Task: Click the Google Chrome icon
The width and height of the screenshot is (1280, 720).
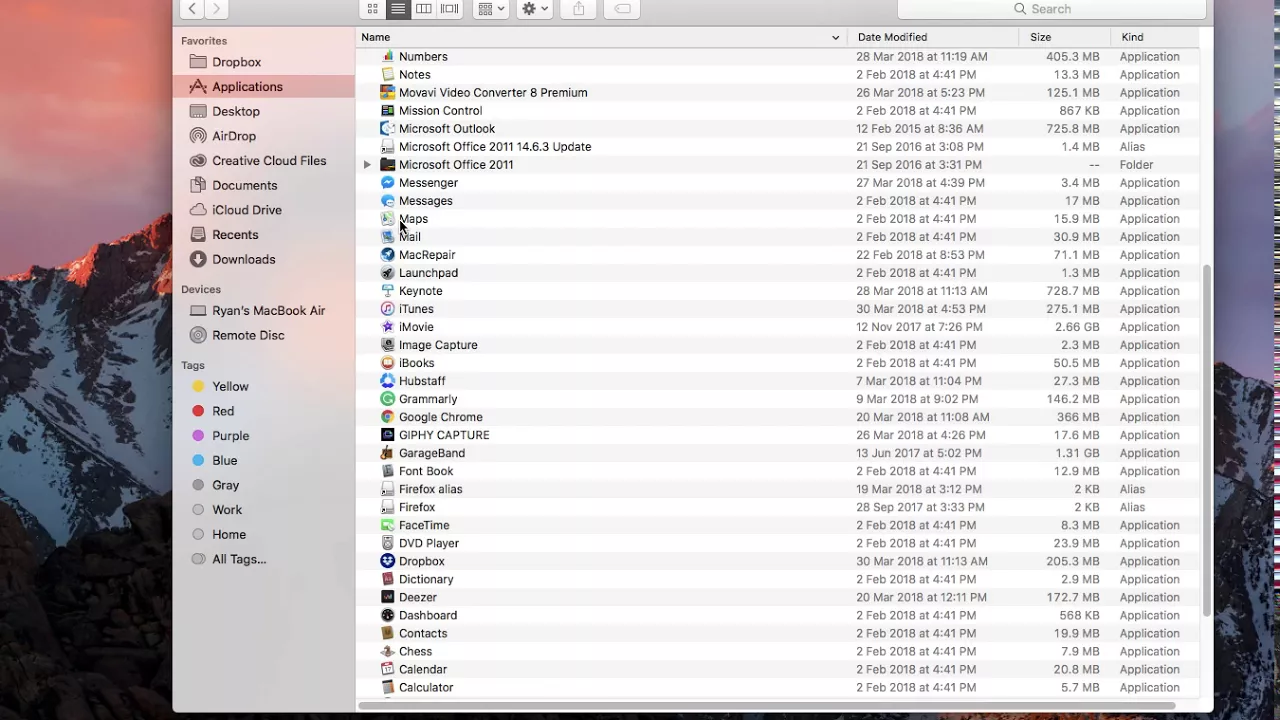Action: pyautogui.click(x=388, y=417)
